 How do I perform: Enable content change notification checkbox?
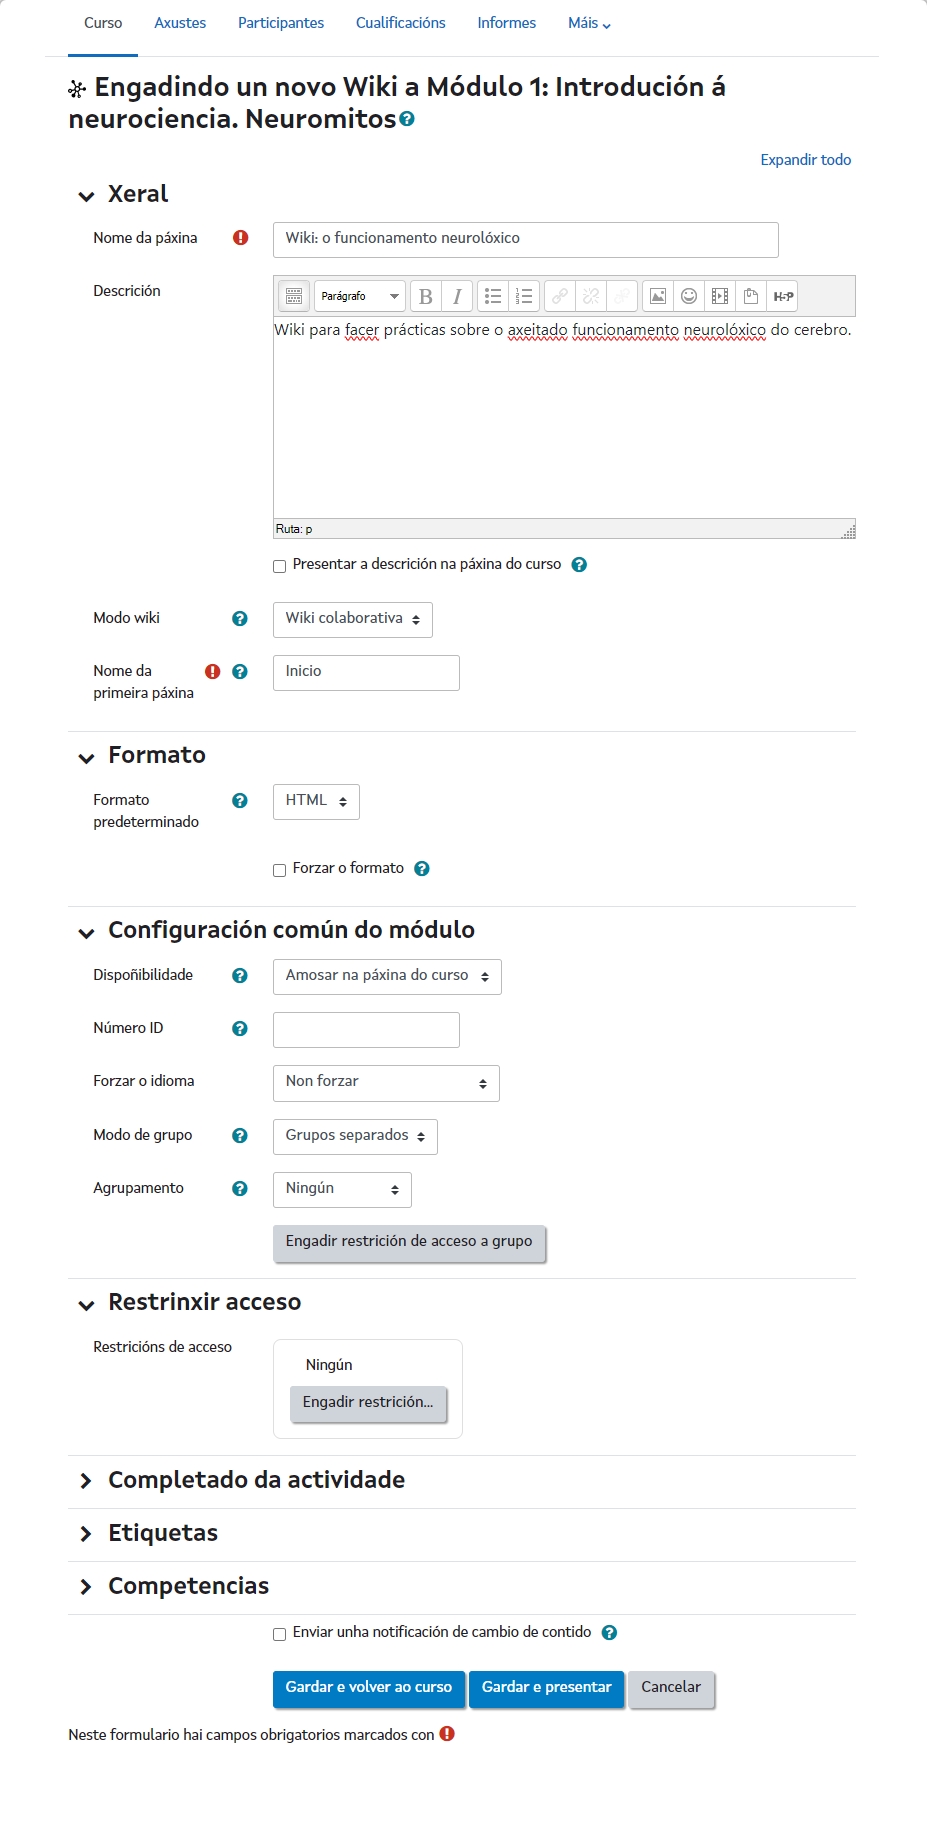click(x=280, y=1634)
